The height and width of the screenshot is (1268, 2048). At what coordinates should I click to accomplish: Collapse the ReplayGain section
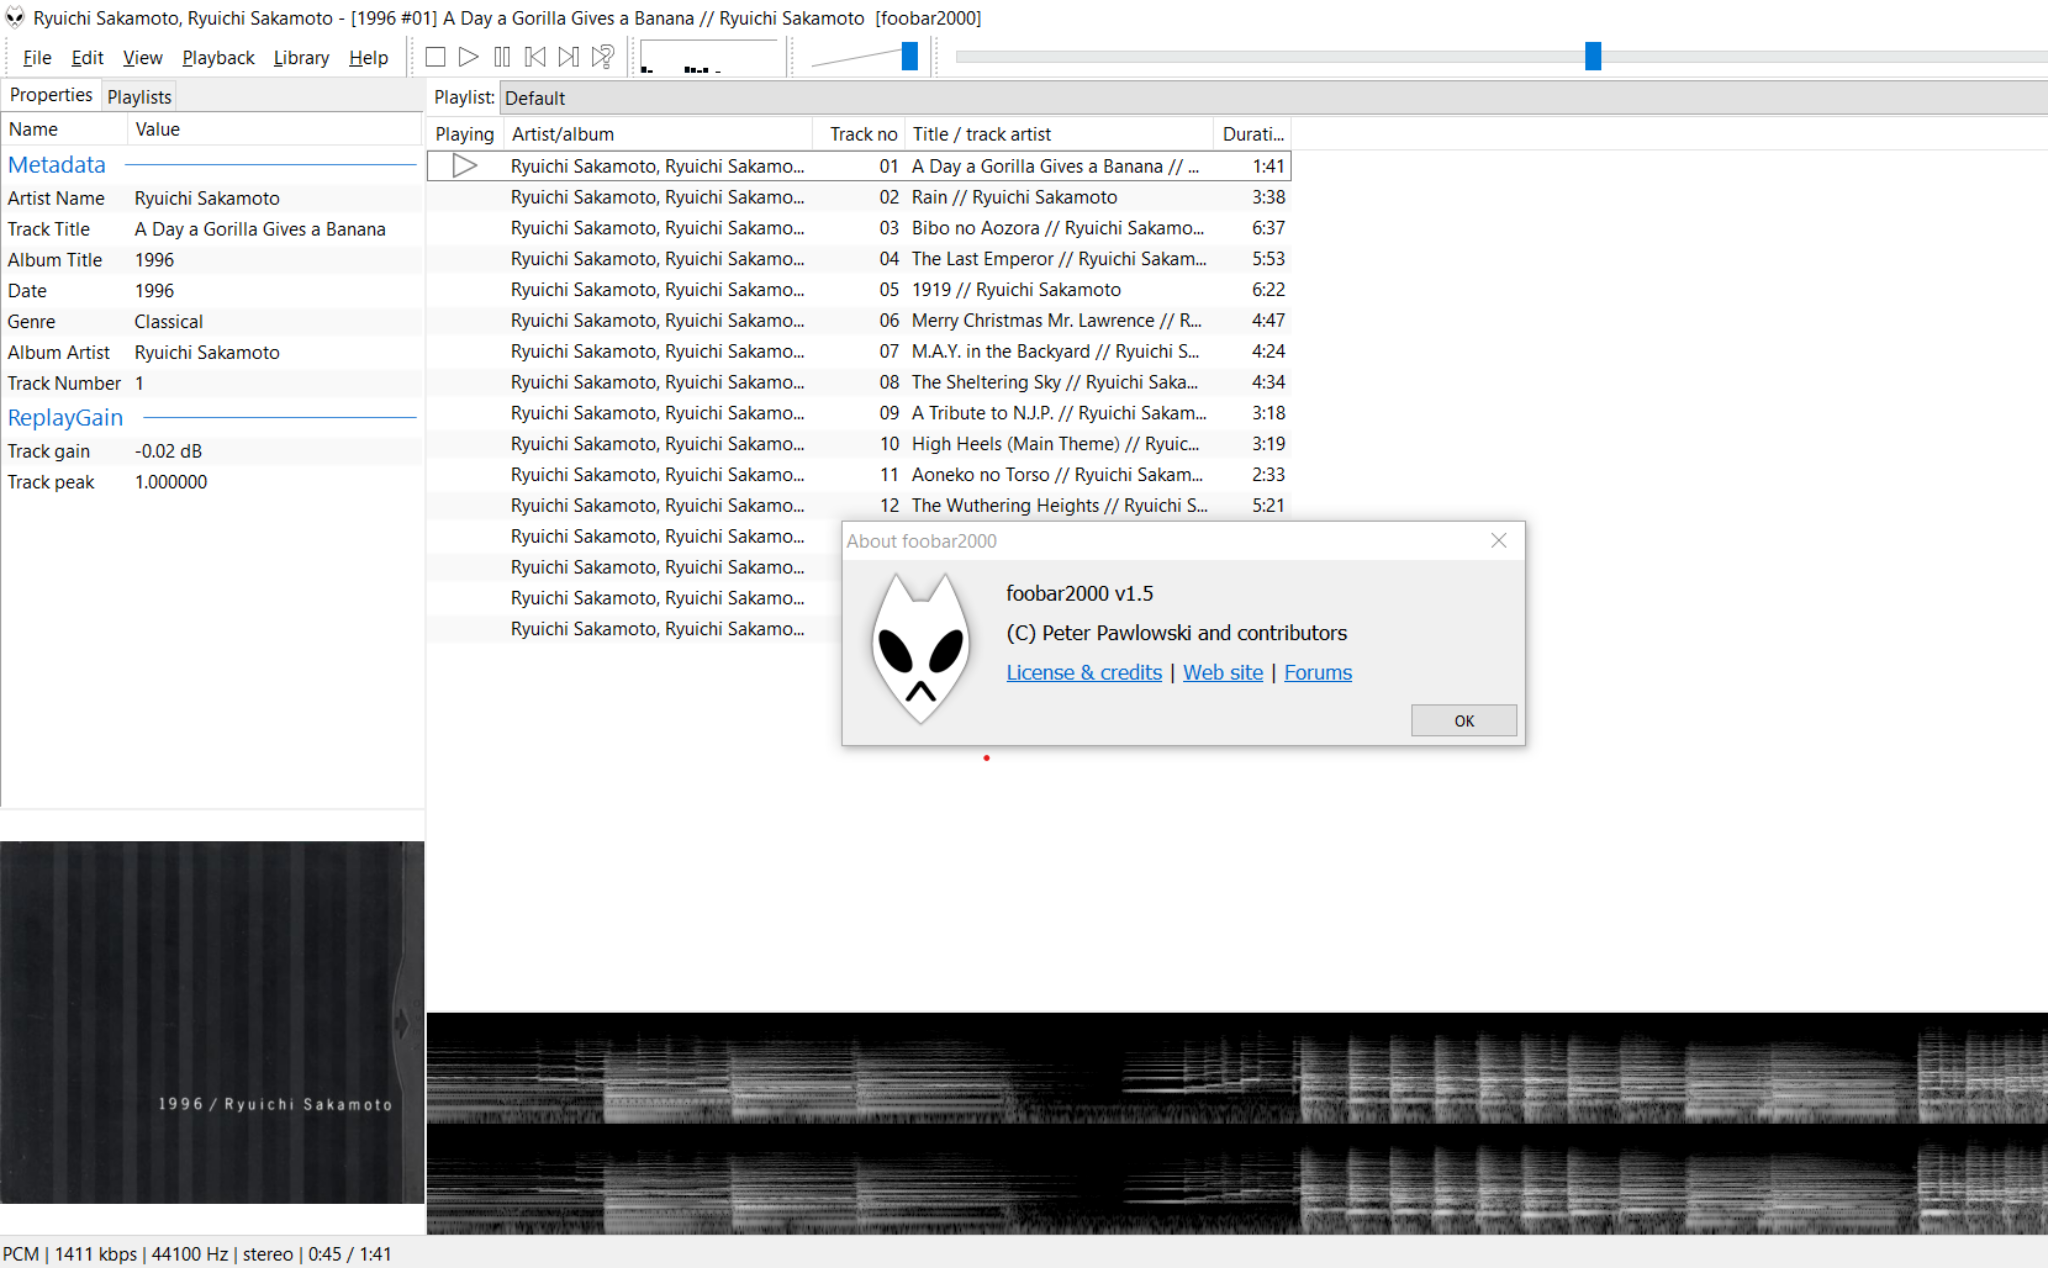click(65, 417)
